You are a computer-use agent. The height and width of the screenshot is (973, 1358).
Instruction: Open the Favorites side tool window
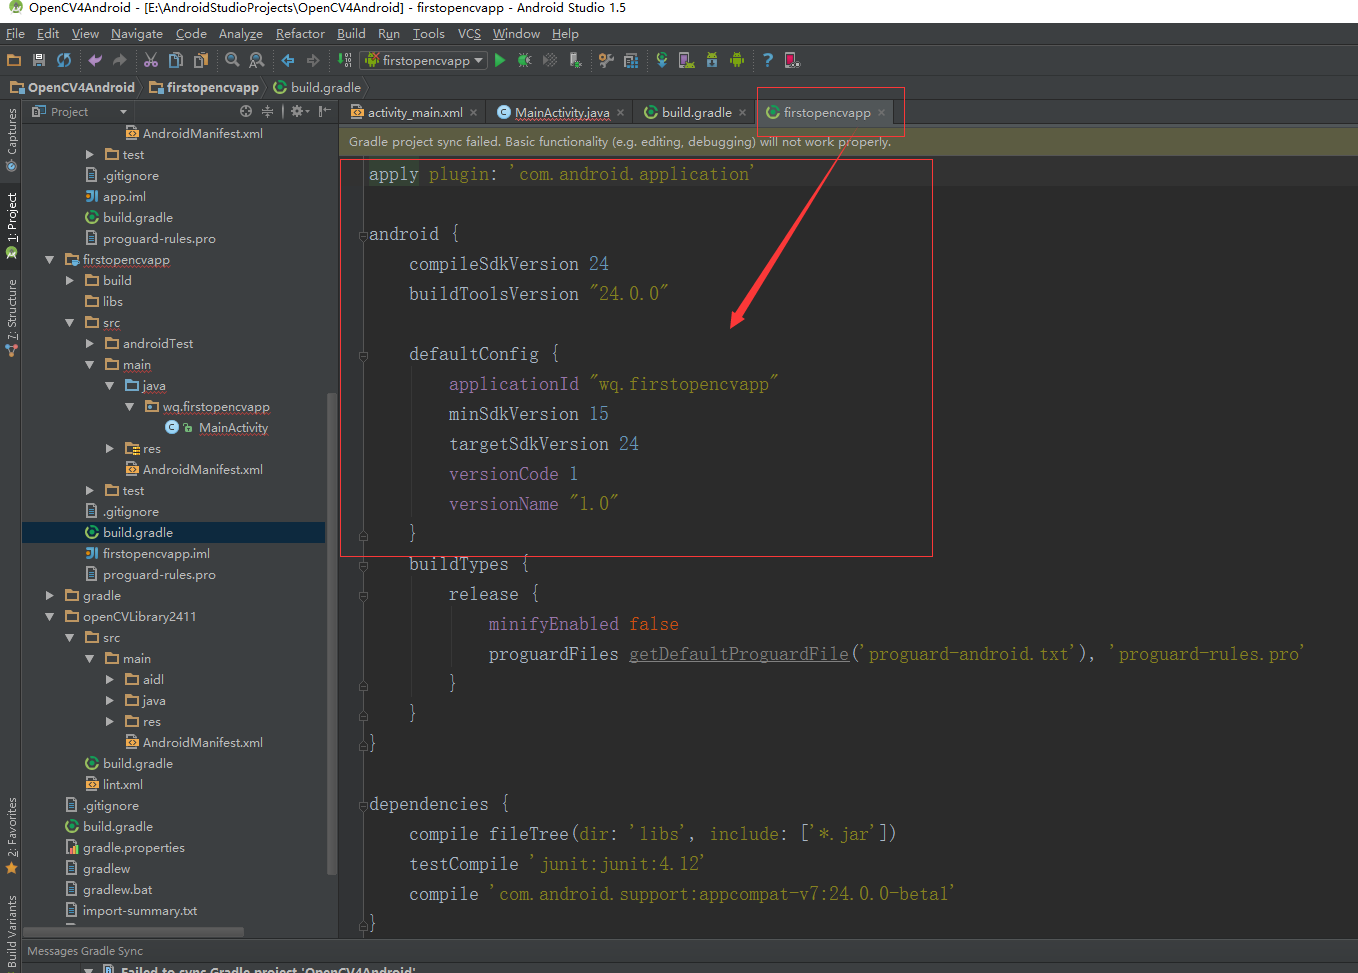[x=11, y=836]
